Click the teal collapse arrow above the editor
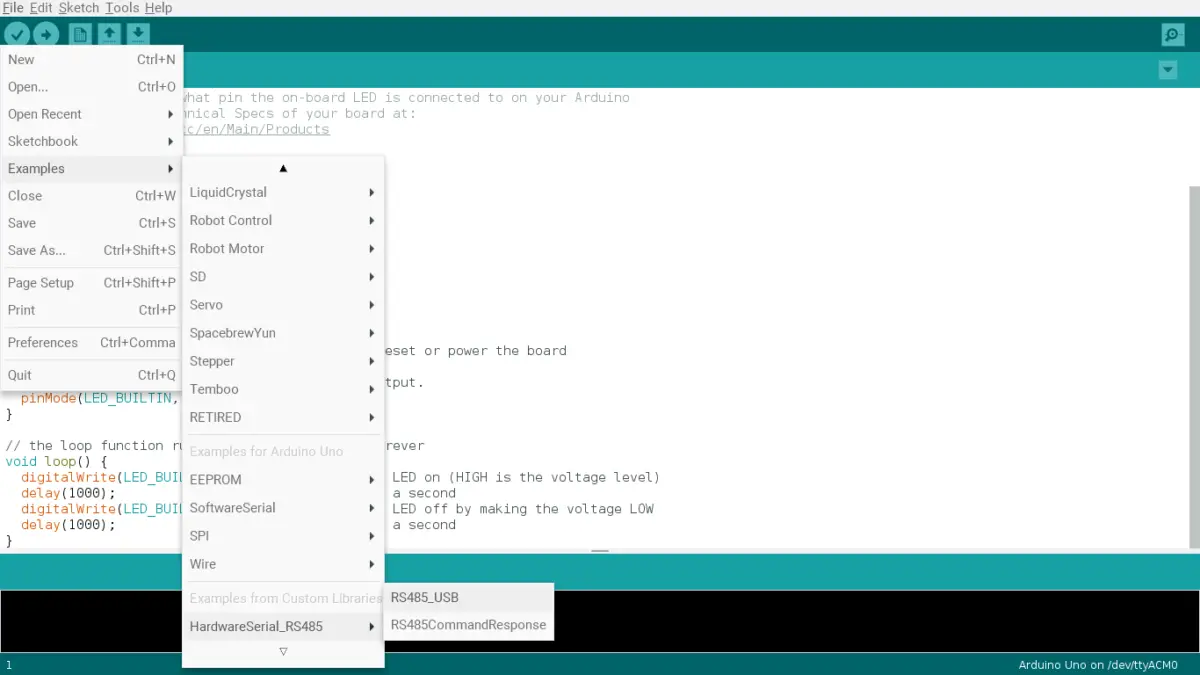1200x675 pixels. point(1168,70)
